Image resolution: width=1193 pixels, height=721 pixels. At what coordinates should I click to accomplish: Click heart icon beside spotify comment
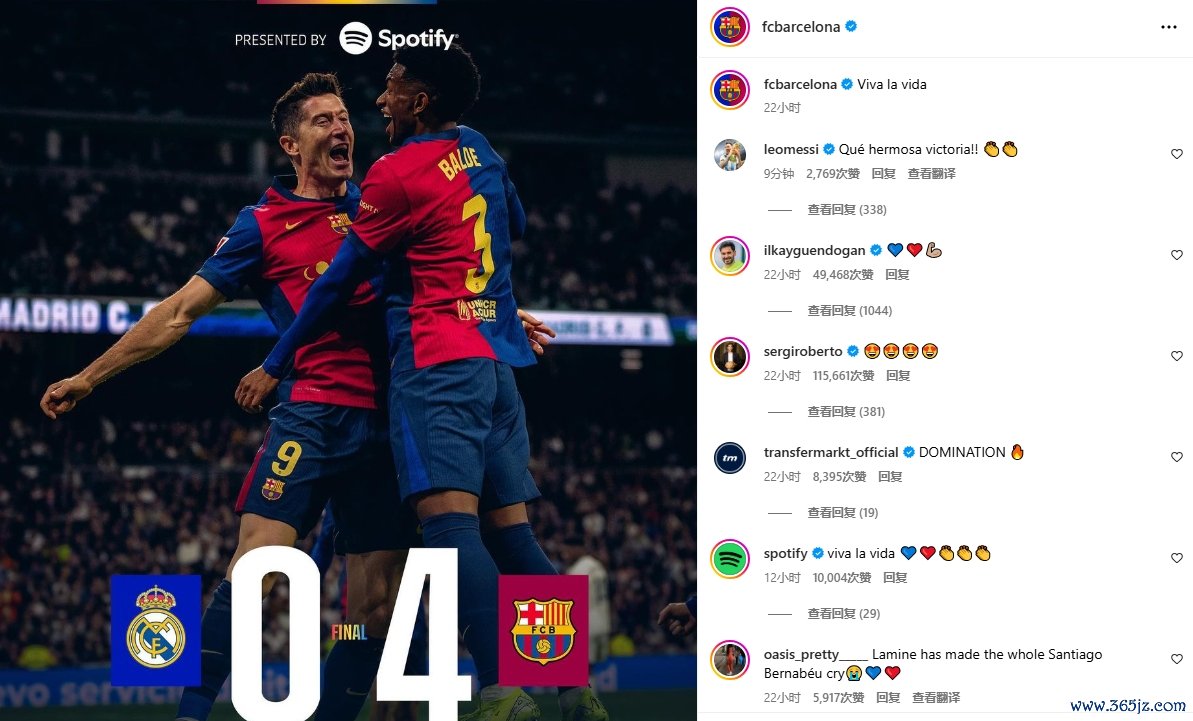pyautogui.click(x=1176, y=558)
